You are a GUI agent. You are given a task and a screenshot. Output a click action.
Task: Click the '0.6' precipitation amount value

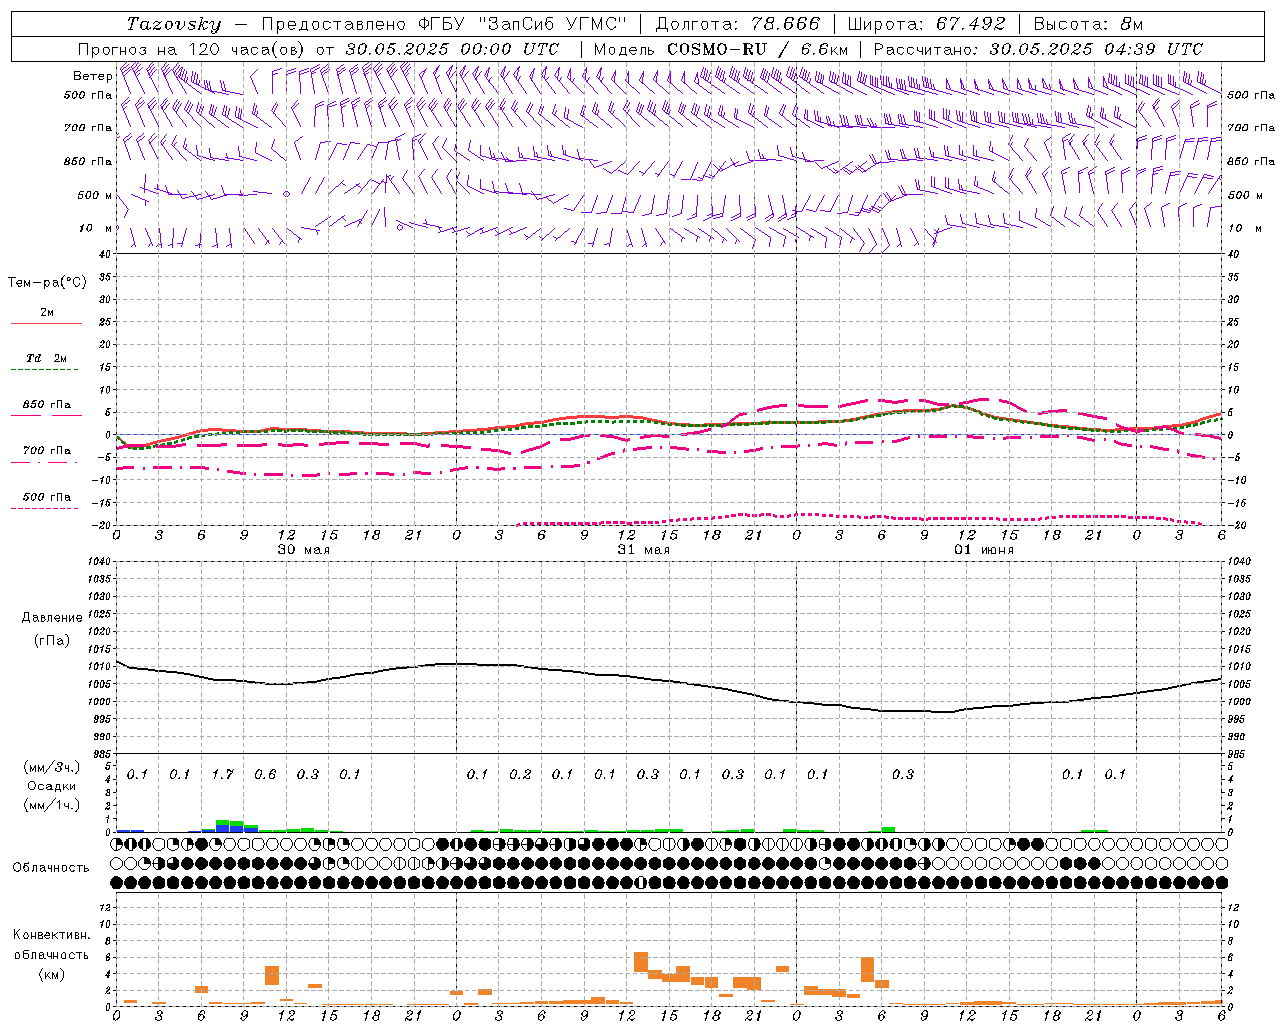[x=265, y=774]
